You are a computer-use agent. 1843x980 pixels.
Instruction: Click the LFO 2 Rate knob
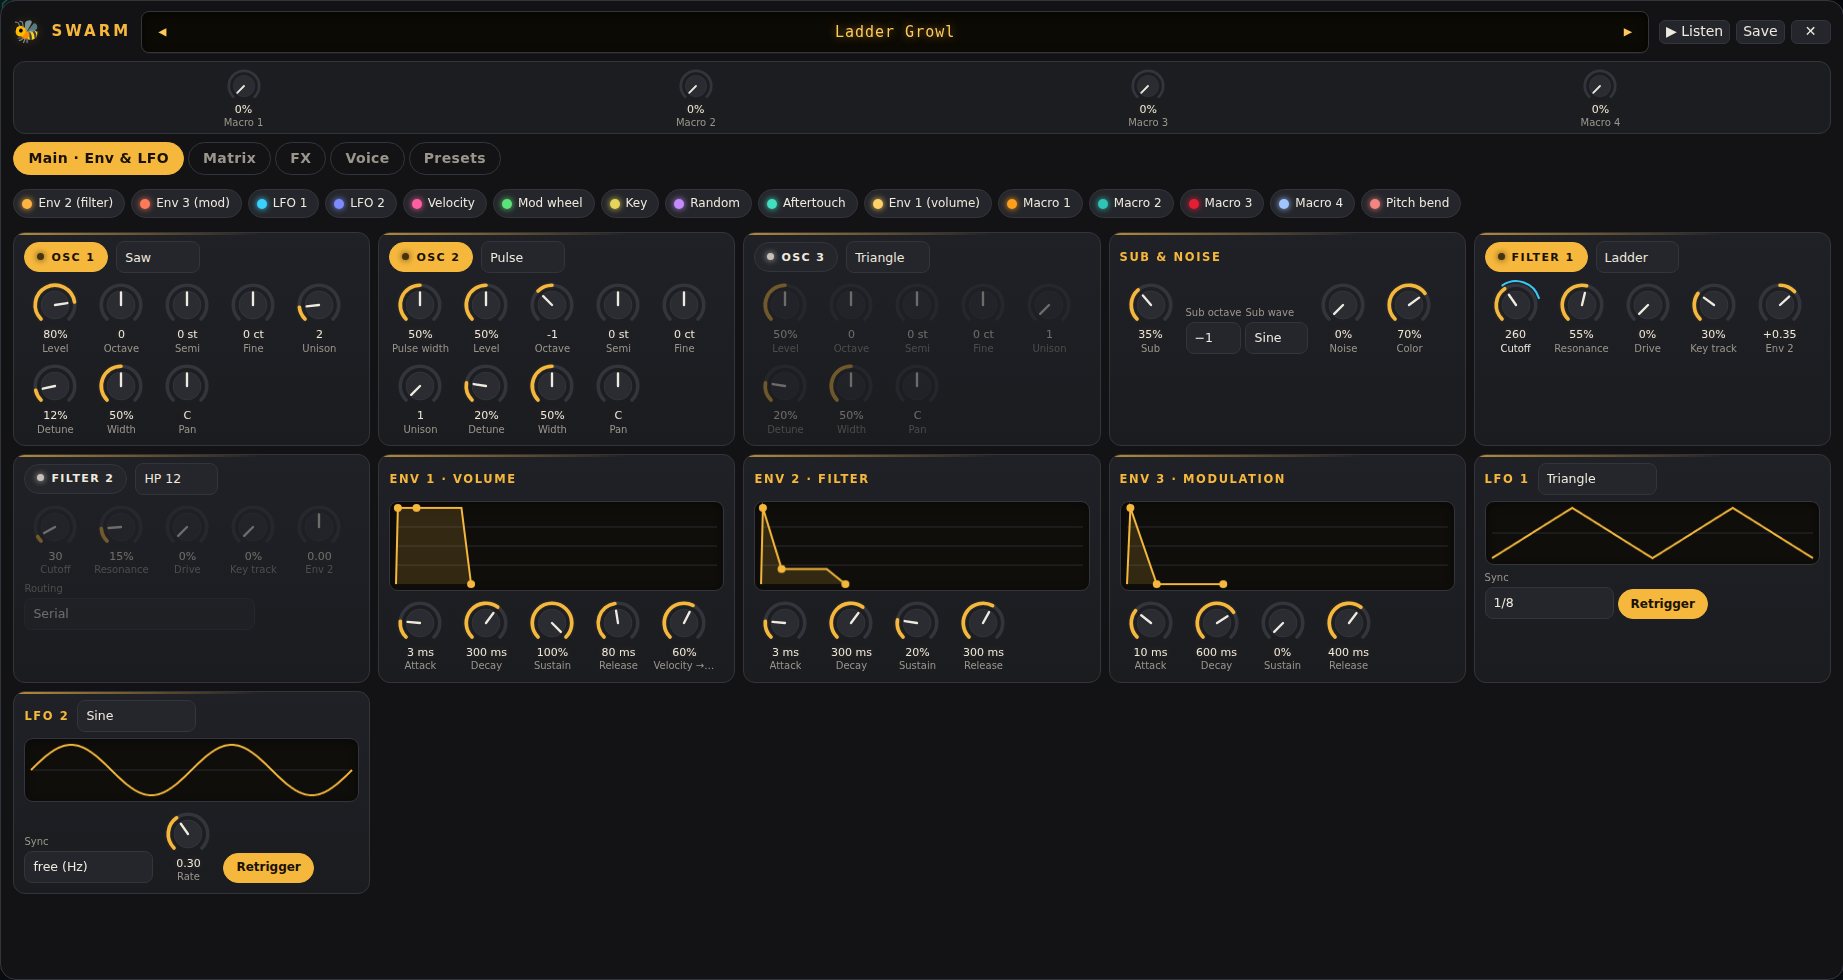188,833
